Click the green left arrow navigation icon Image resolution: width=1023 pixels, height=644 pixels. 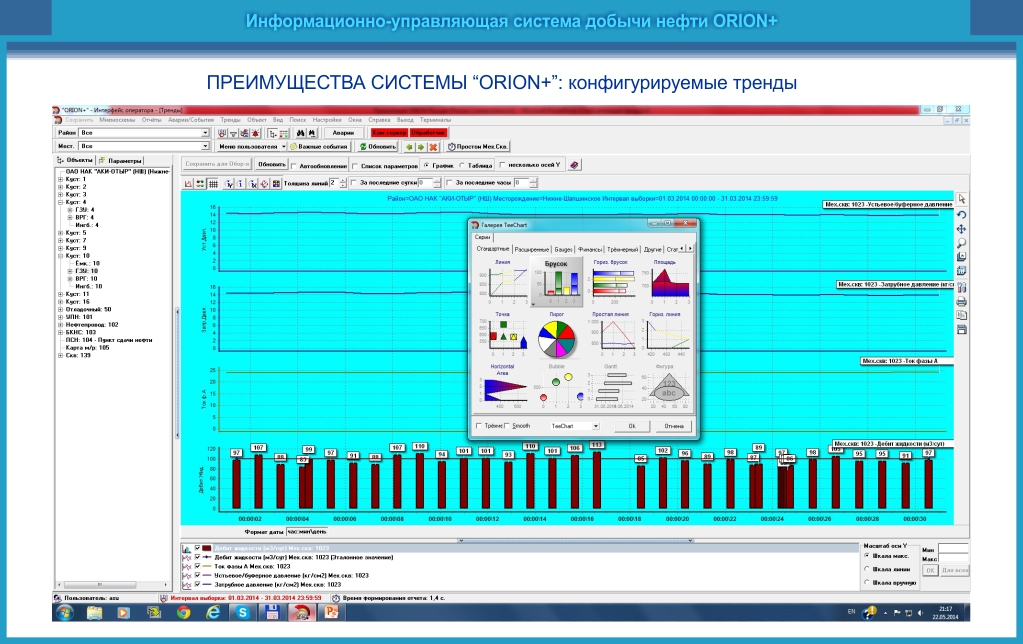coord(409,147)
